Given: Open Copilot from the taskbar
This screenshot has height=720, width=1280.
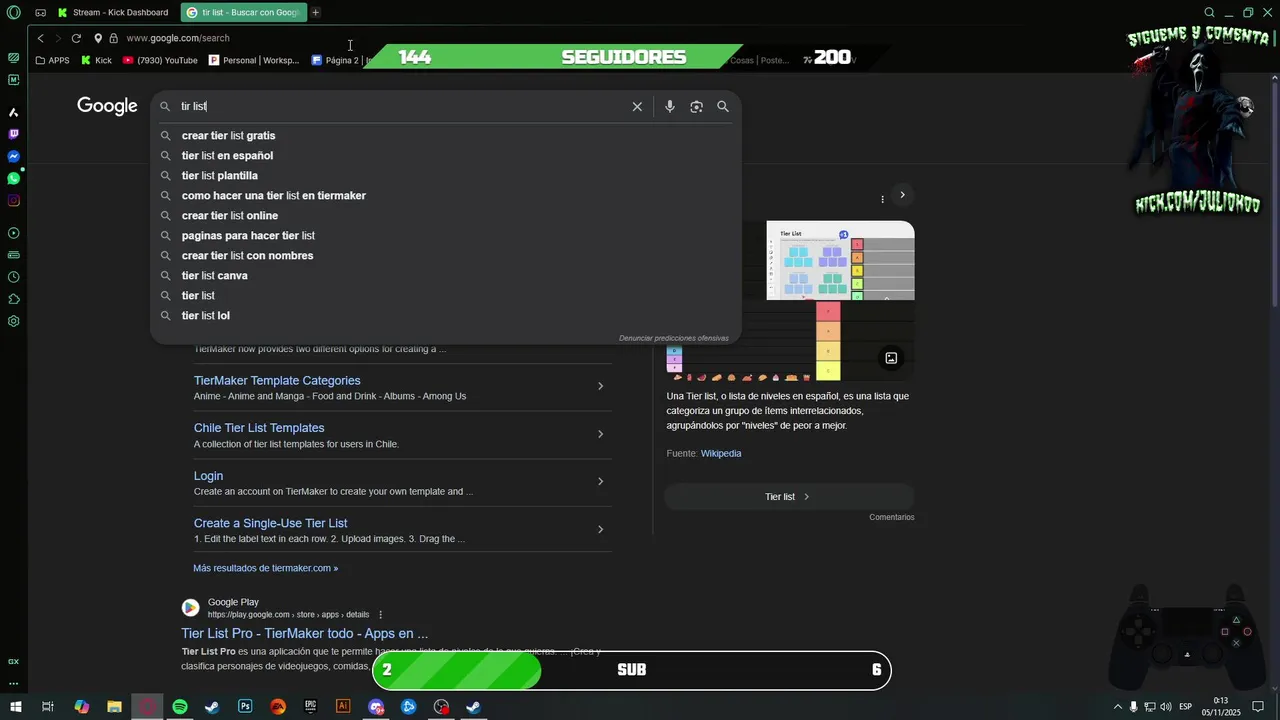Looking at the screenshot, I should tap(81, 707).
